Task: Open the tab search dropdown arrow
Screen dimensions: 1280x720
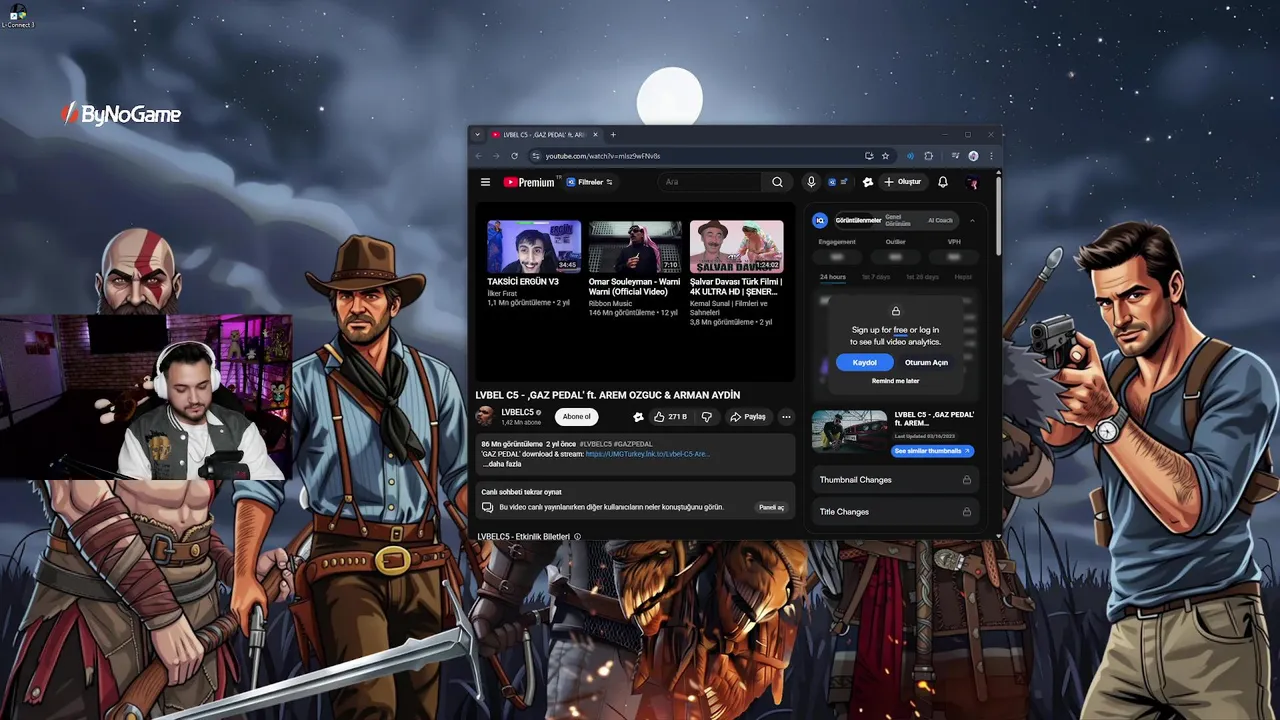Action: (477, 134)
